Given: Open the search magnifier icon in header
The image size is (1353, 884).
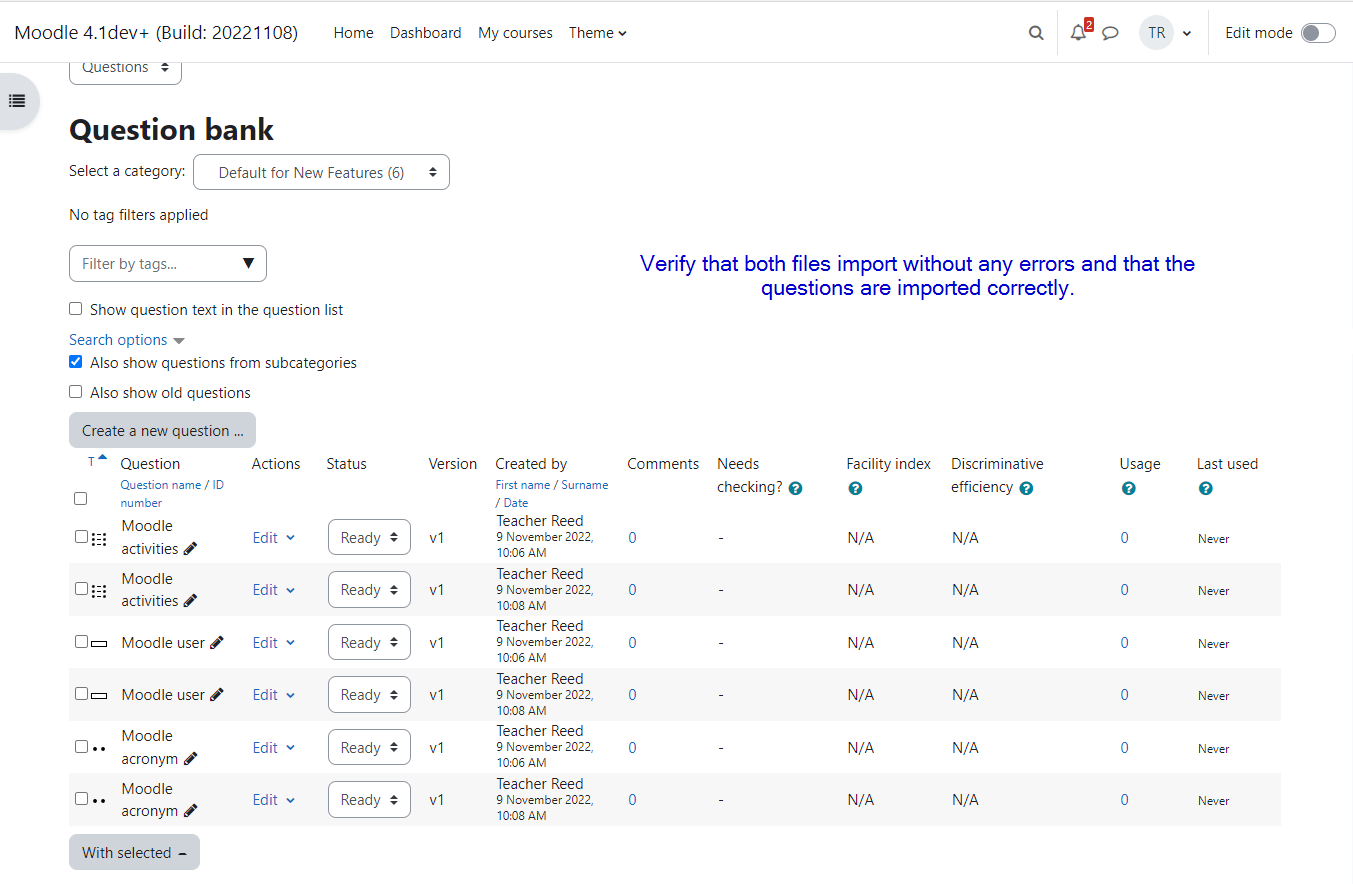Looking at the screenshot, I should (x=1036, y=33).
